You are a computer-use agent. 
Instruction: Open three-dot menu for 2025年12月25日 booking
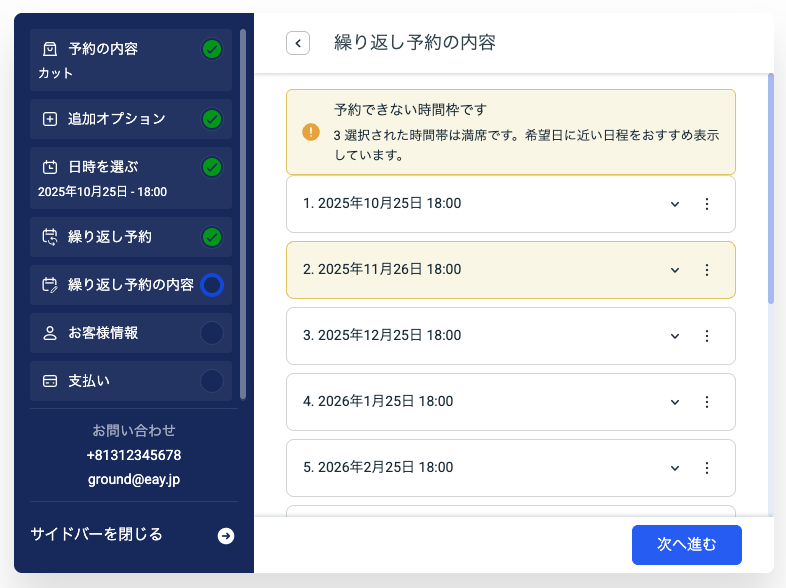tap(706, 336)
